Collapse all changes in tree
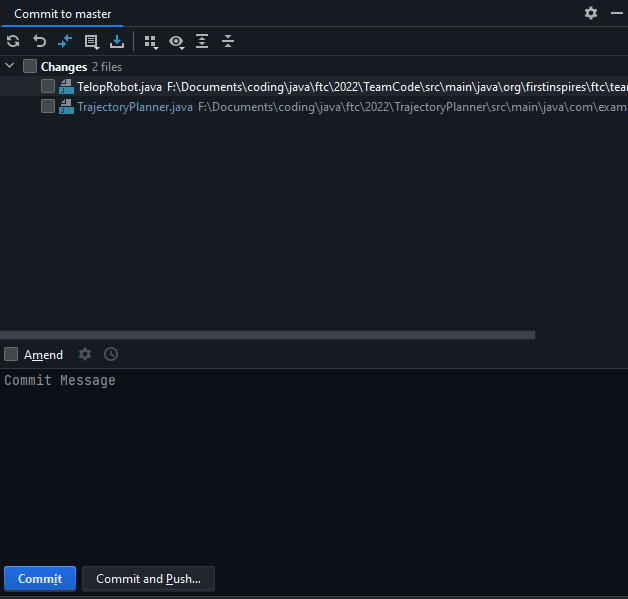 point(228,41)
